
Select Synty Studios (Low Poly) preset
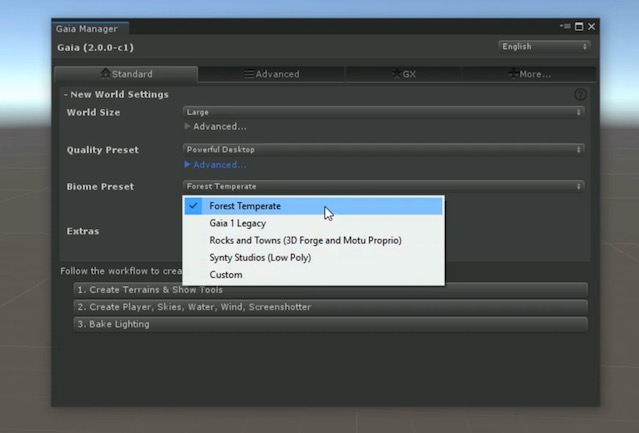click(x=313, y=257)
